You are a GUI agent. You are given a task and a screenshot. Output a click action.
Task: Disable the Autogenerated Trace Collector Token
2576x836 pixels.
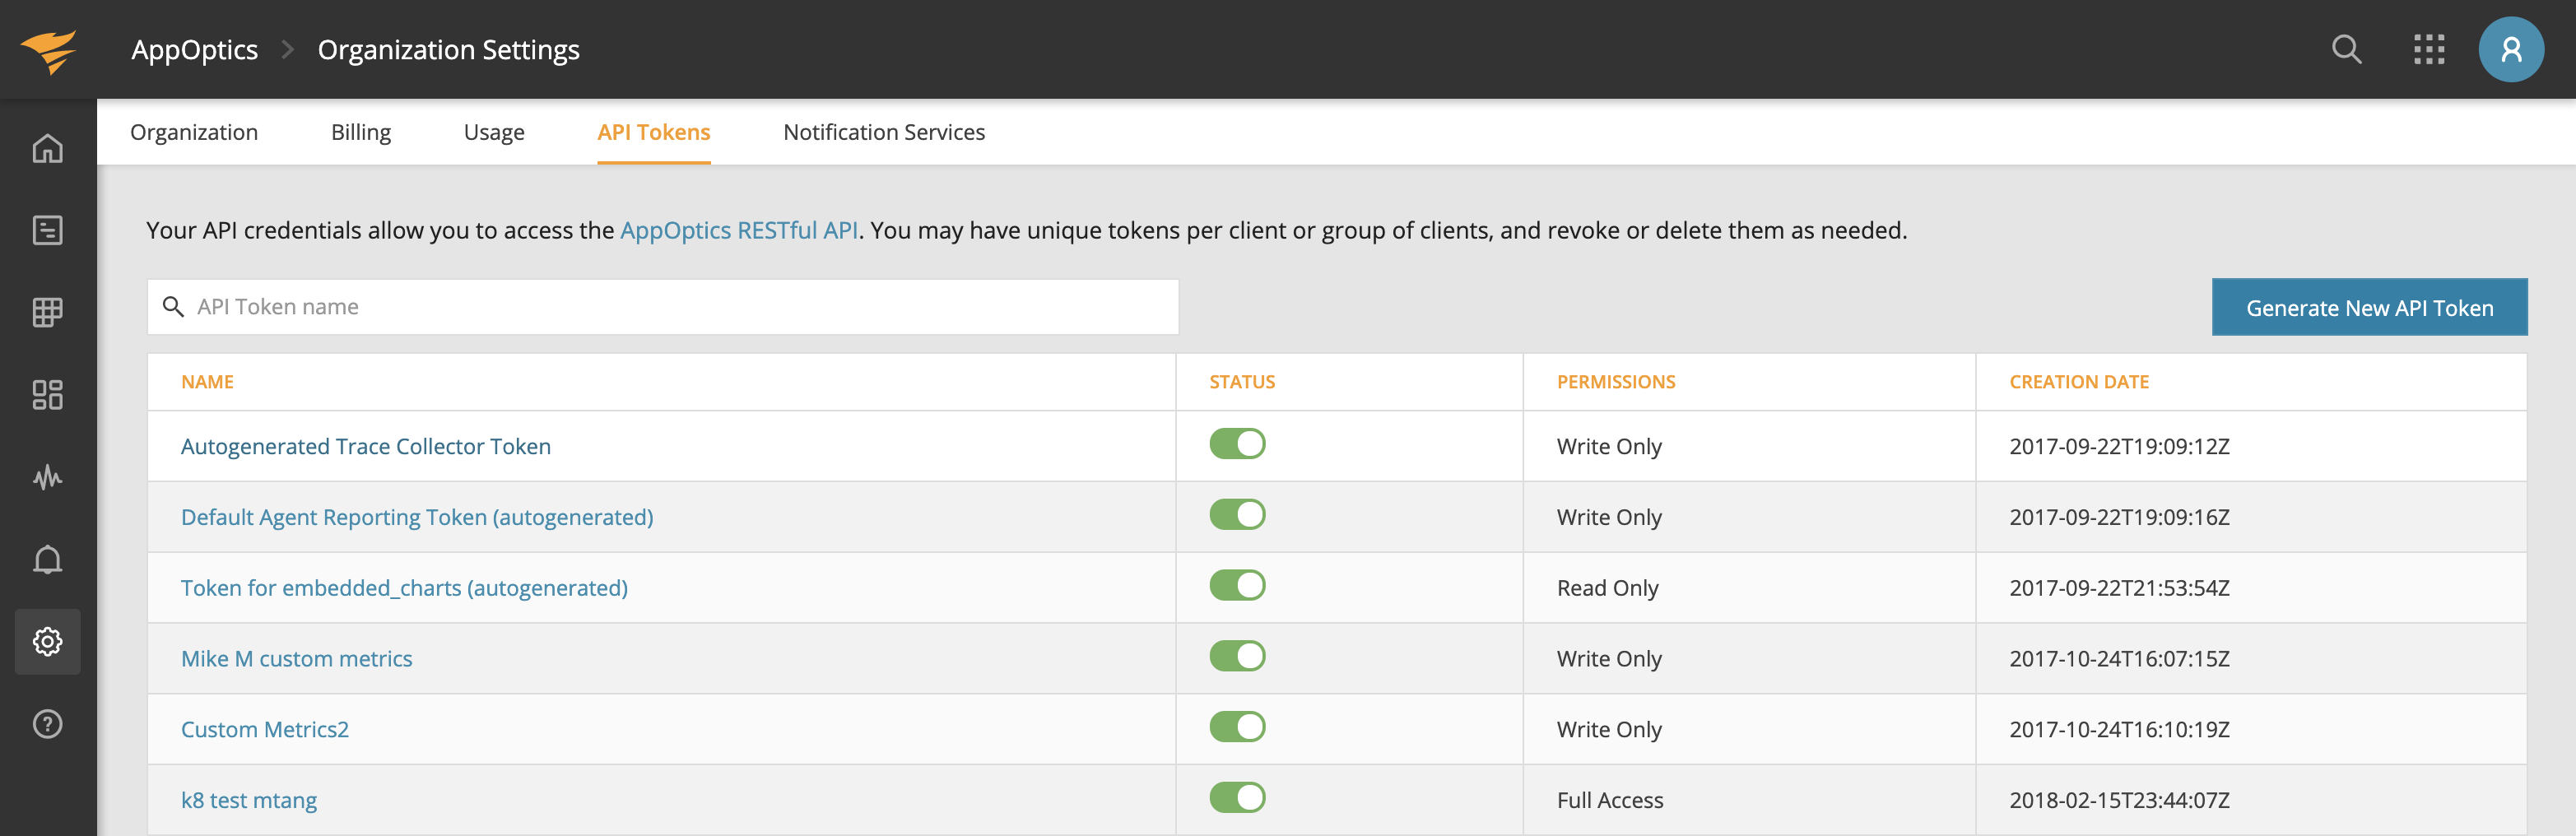point(1237,444)
